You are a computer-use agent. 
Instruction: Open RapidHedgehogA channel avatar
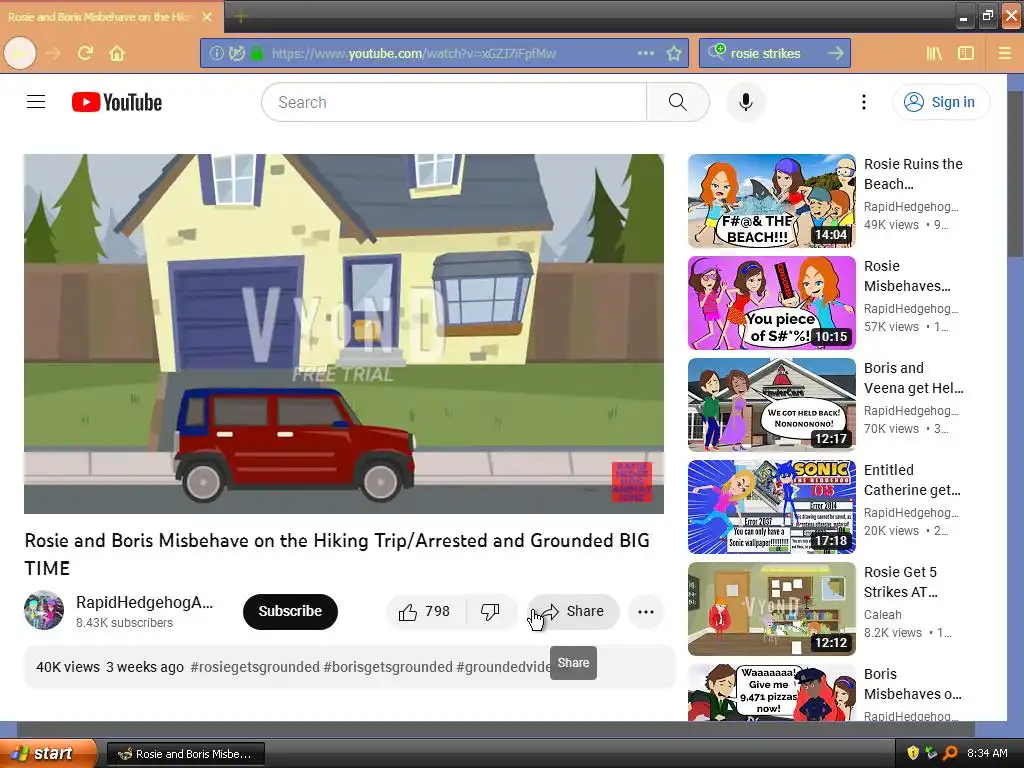tap(44, 611)
